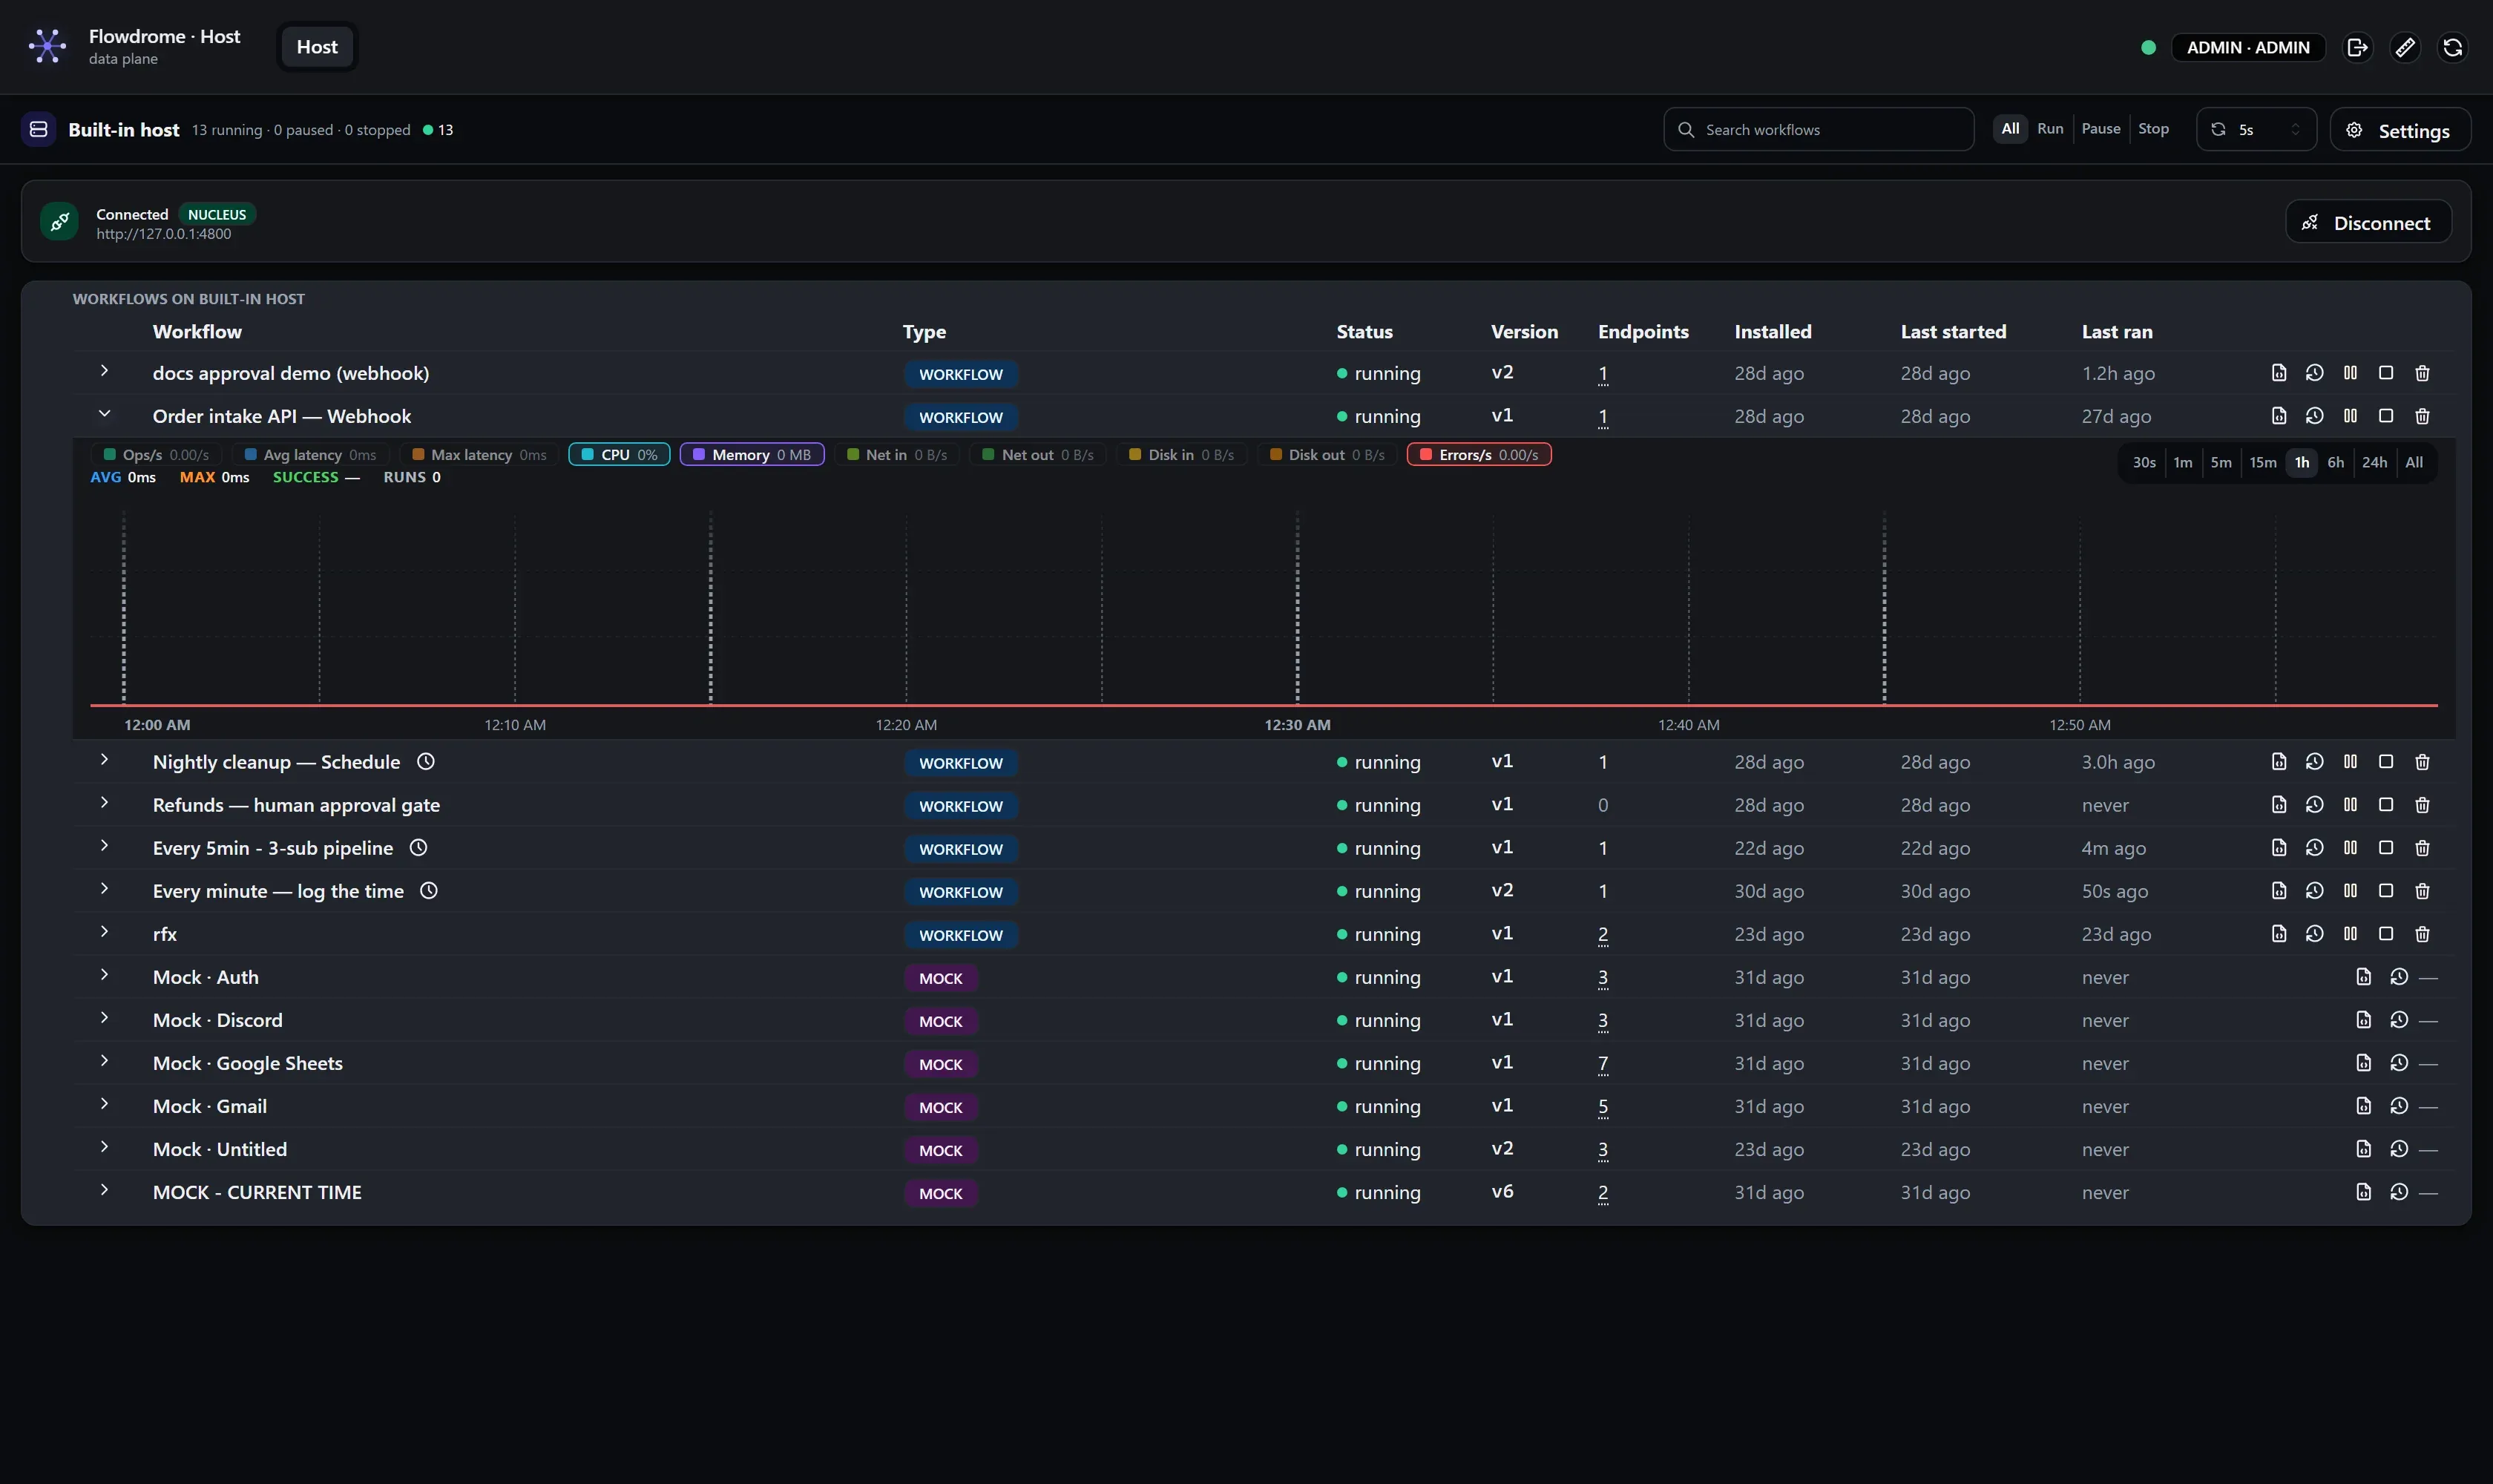
Task: Pause the Refunds — human approval gate workflow
Action: [x=2350, y=805]
